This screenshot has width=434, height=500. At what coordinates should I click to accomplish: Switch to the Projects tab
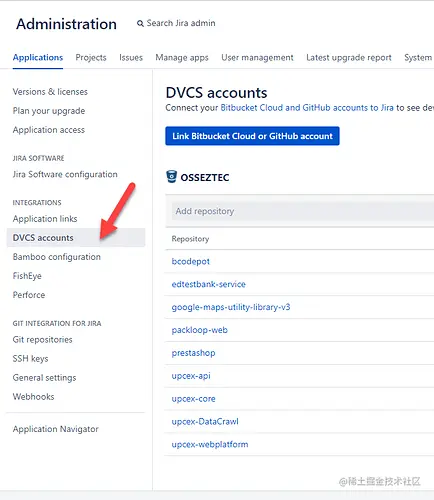pos(91,57)
